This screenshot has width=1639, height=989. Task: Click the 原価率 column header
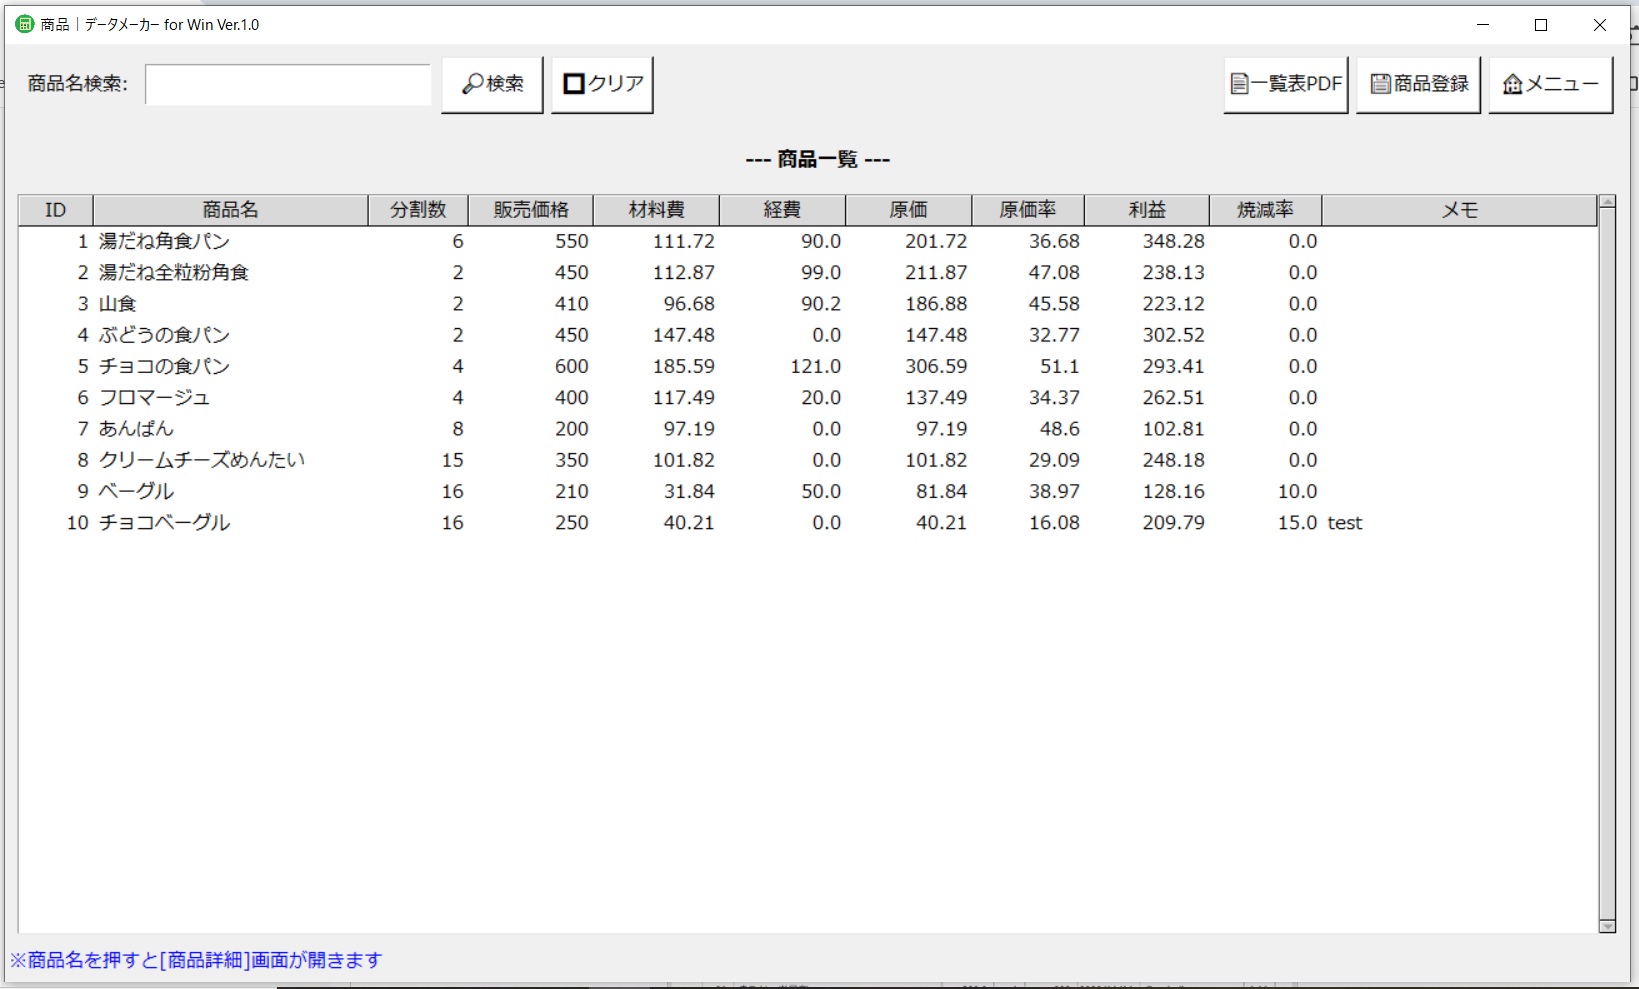[x=1028, y=210]
